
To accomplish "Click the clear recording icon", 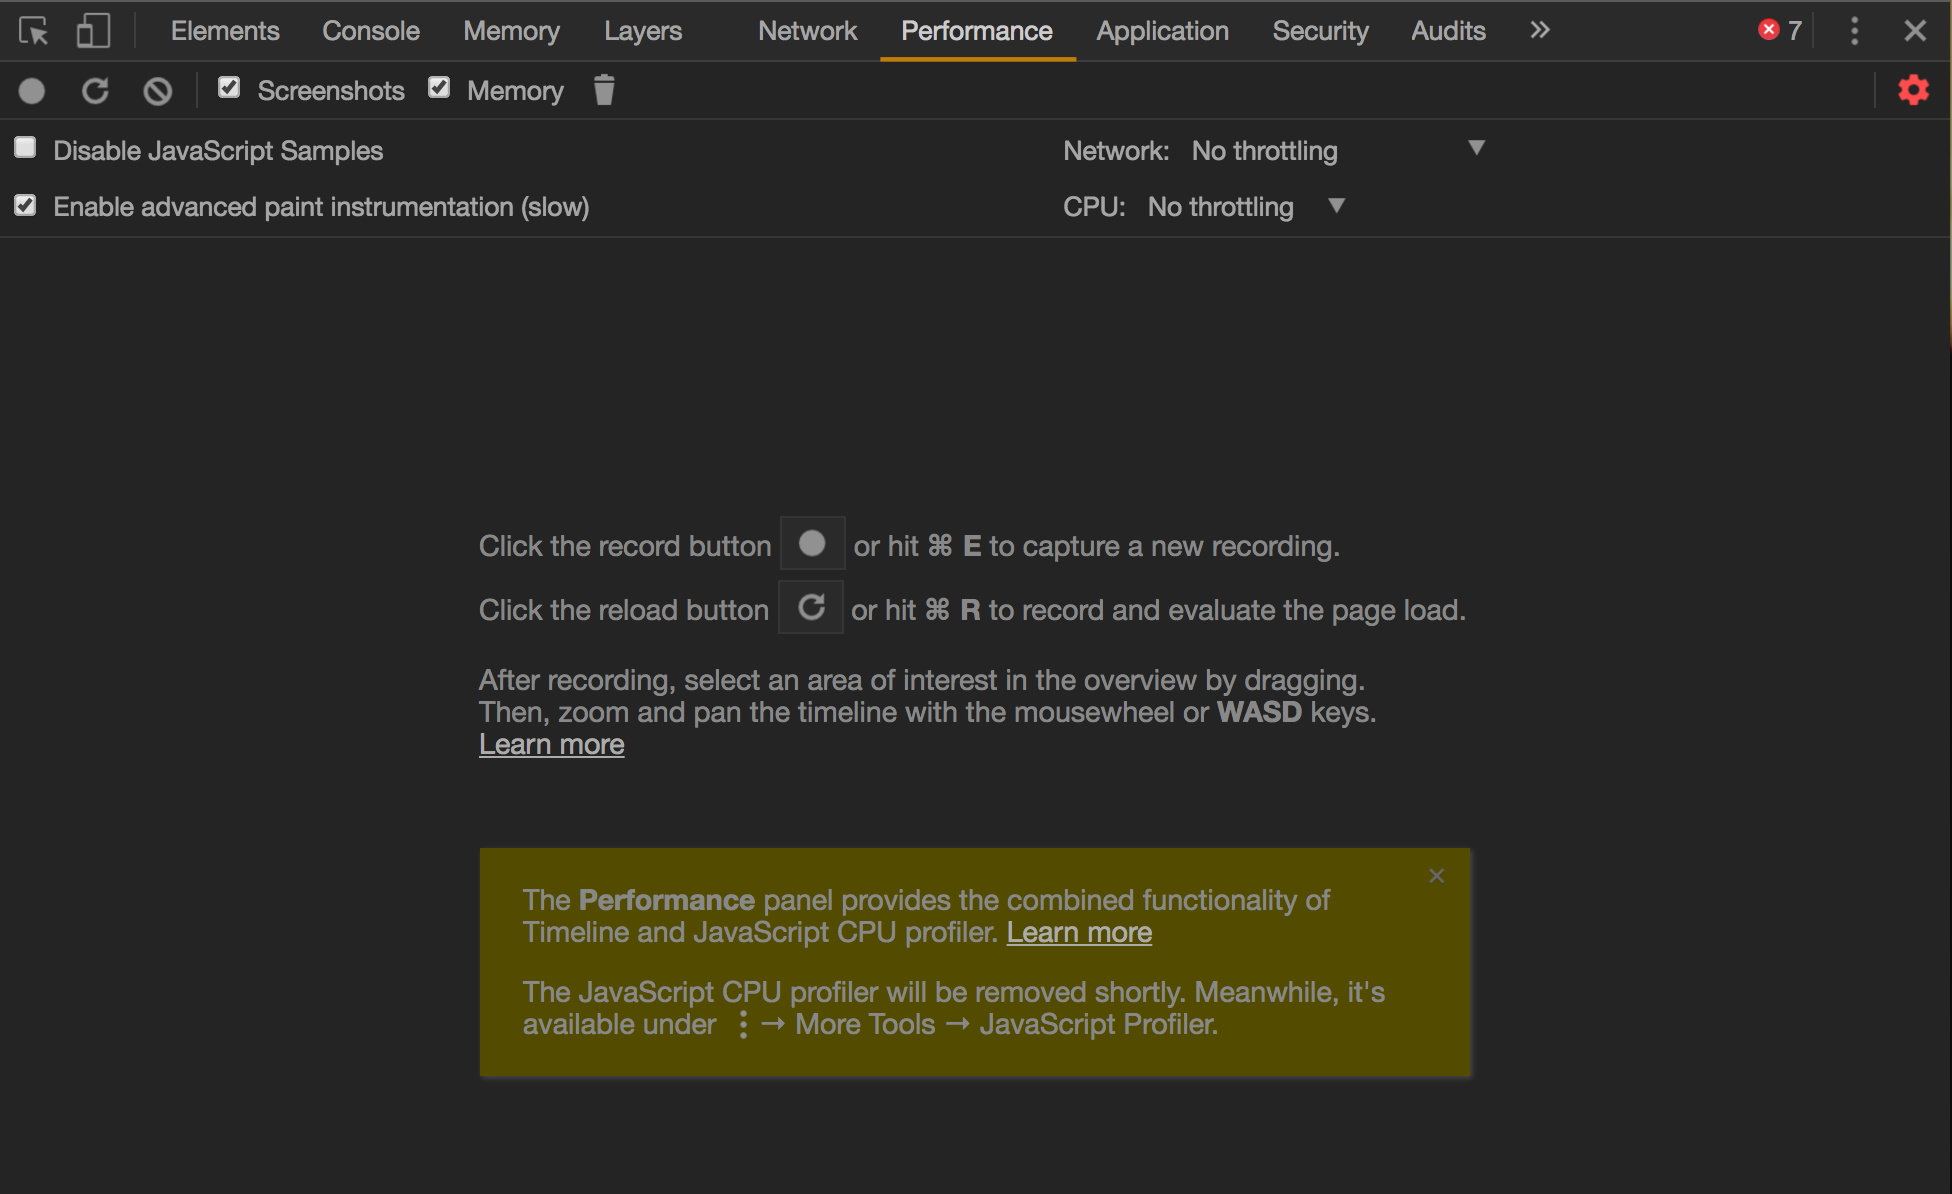I will tap(157, 91).
